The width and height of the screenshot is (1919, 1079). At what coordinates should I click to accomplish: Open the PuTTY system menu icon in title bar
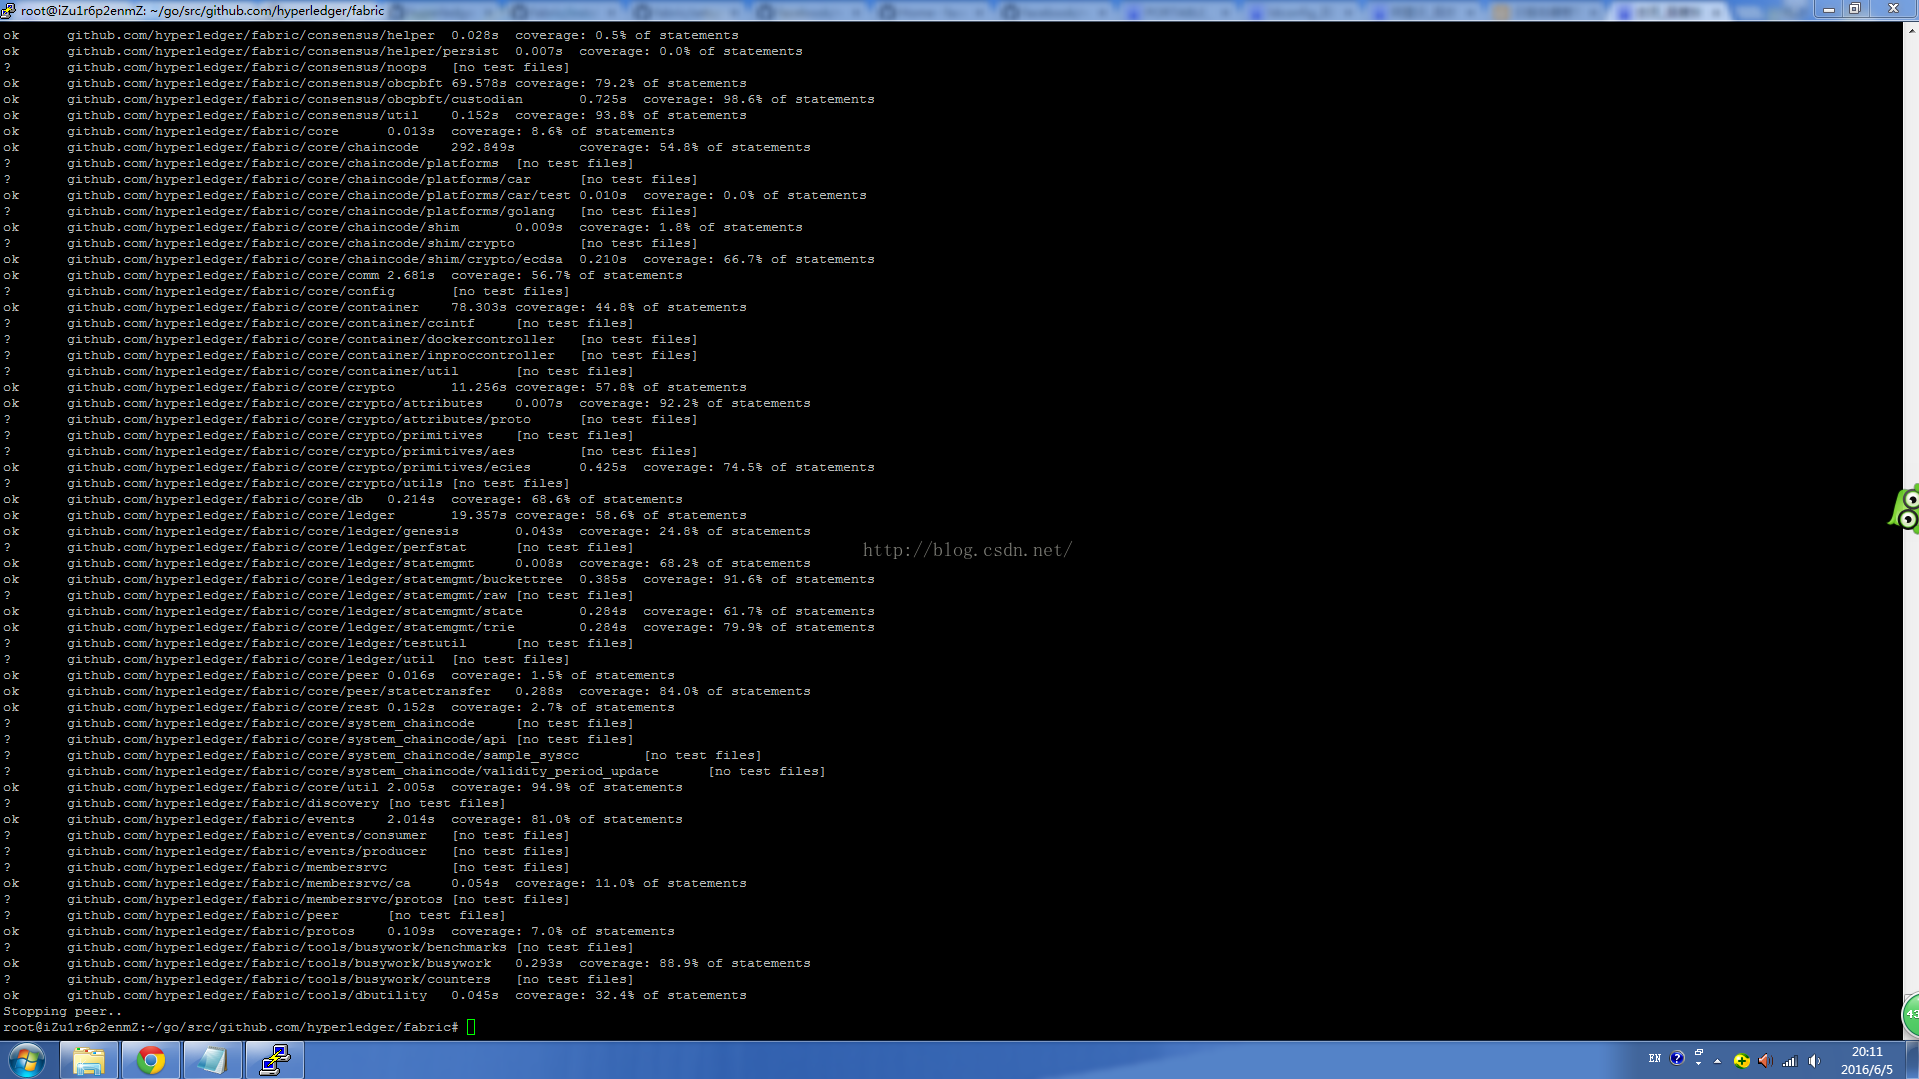tap(9, 10)
